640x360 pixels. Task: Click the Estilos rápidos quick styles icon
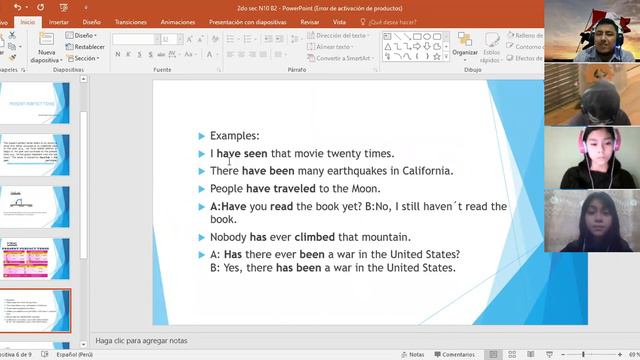492,40
